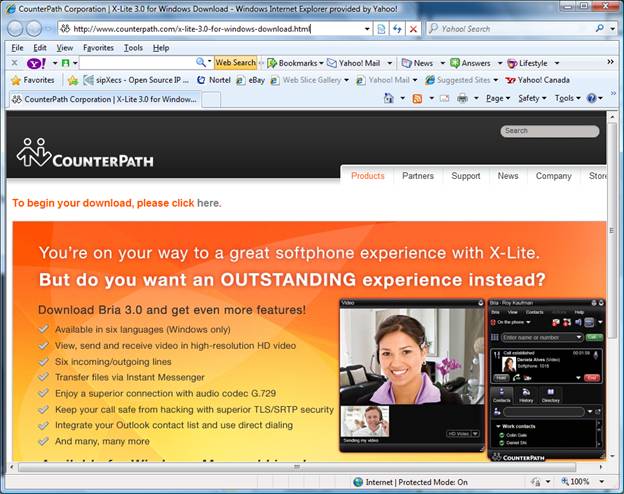Open the sipXecs - Open Source IP favorite
This screenshot has height=494, width=624.
pos(136,80)
